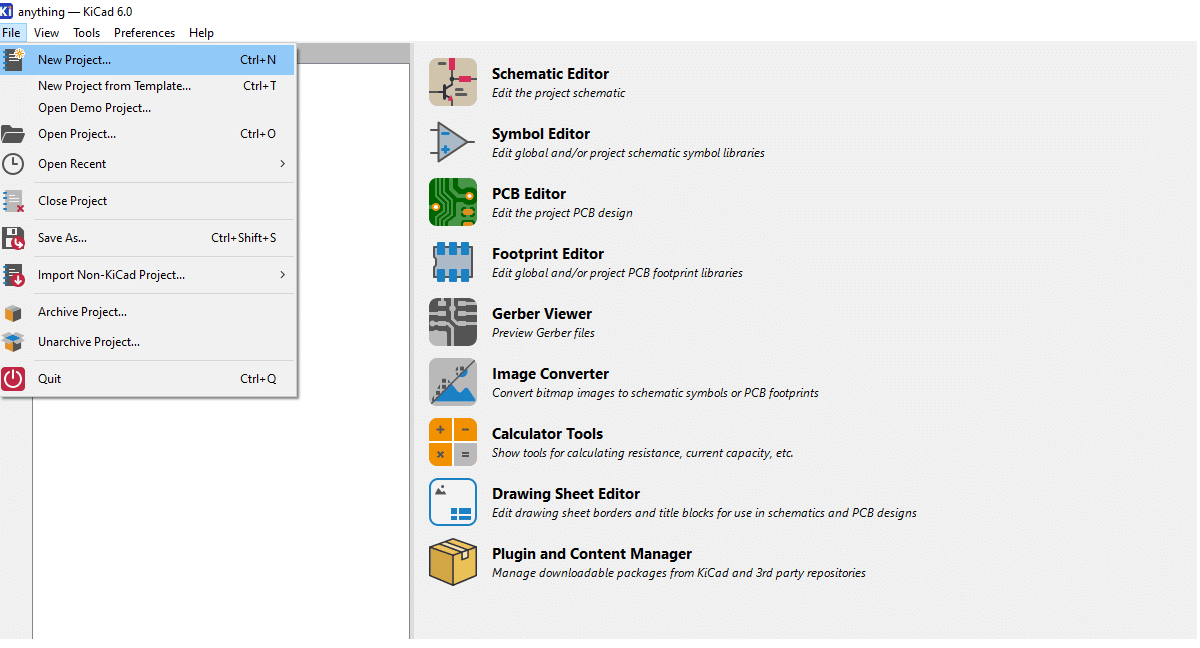Click the red Quit power icon
This screenshot has height=648, width=1200.
(13, 379)
